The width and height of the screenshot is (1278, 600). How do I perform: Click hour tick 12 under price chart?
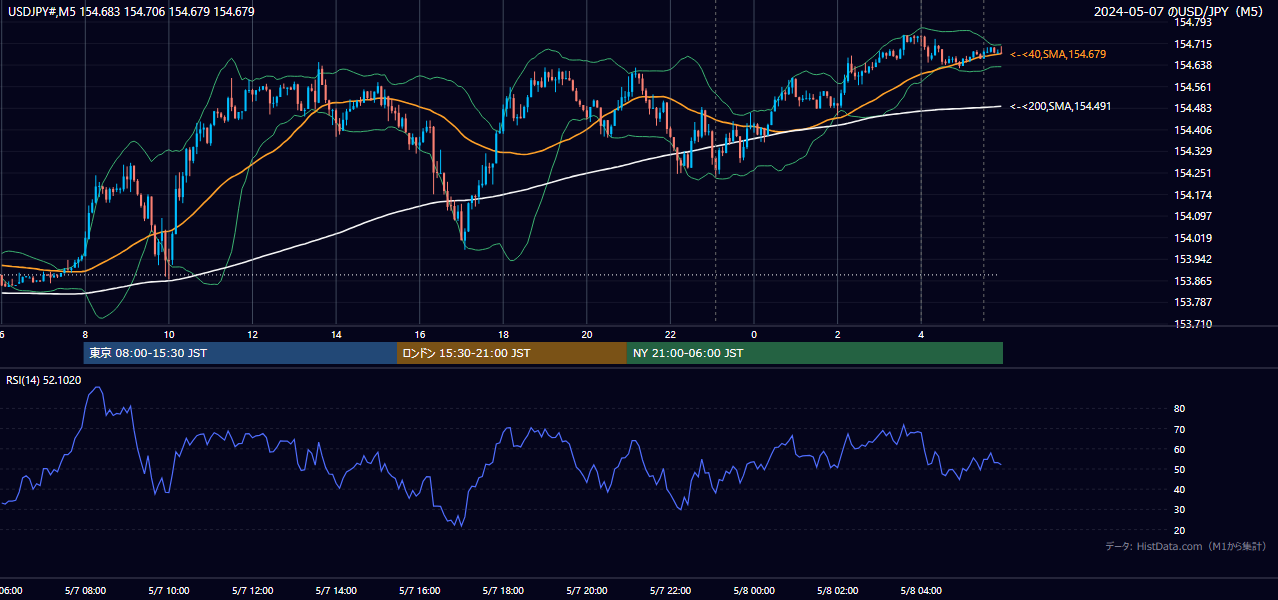coord(253,335)
